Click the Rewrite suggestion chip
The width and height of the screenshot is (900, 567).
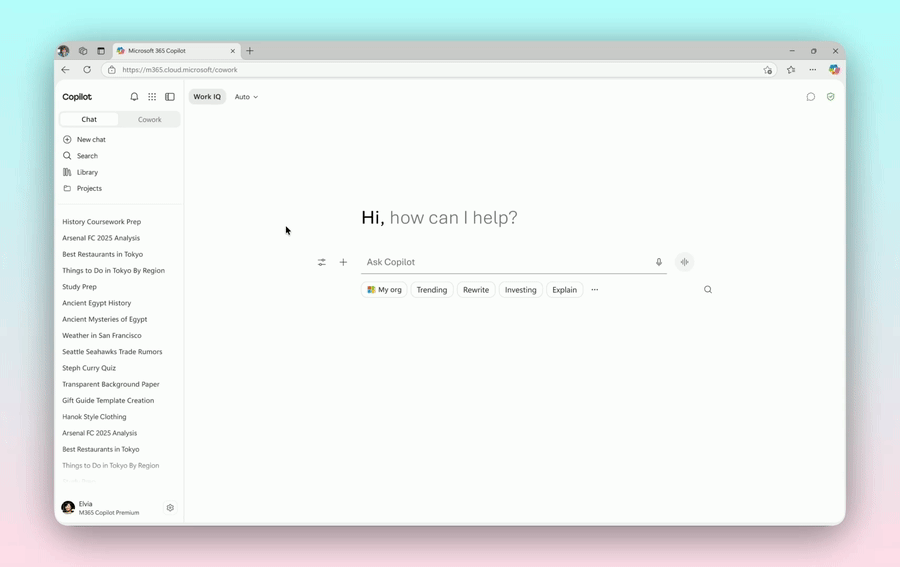click(476, 290)
